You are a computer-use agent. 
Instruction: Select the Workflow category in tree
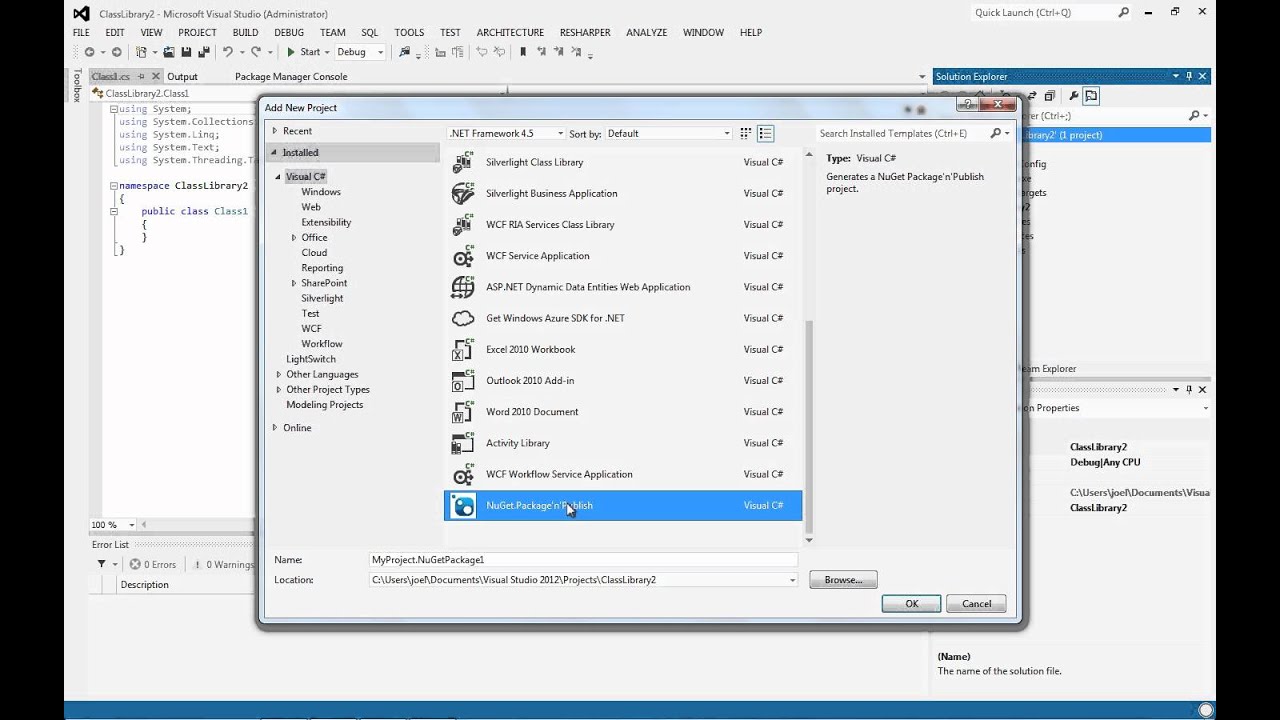pyautogui.click(x=322, y=344)
